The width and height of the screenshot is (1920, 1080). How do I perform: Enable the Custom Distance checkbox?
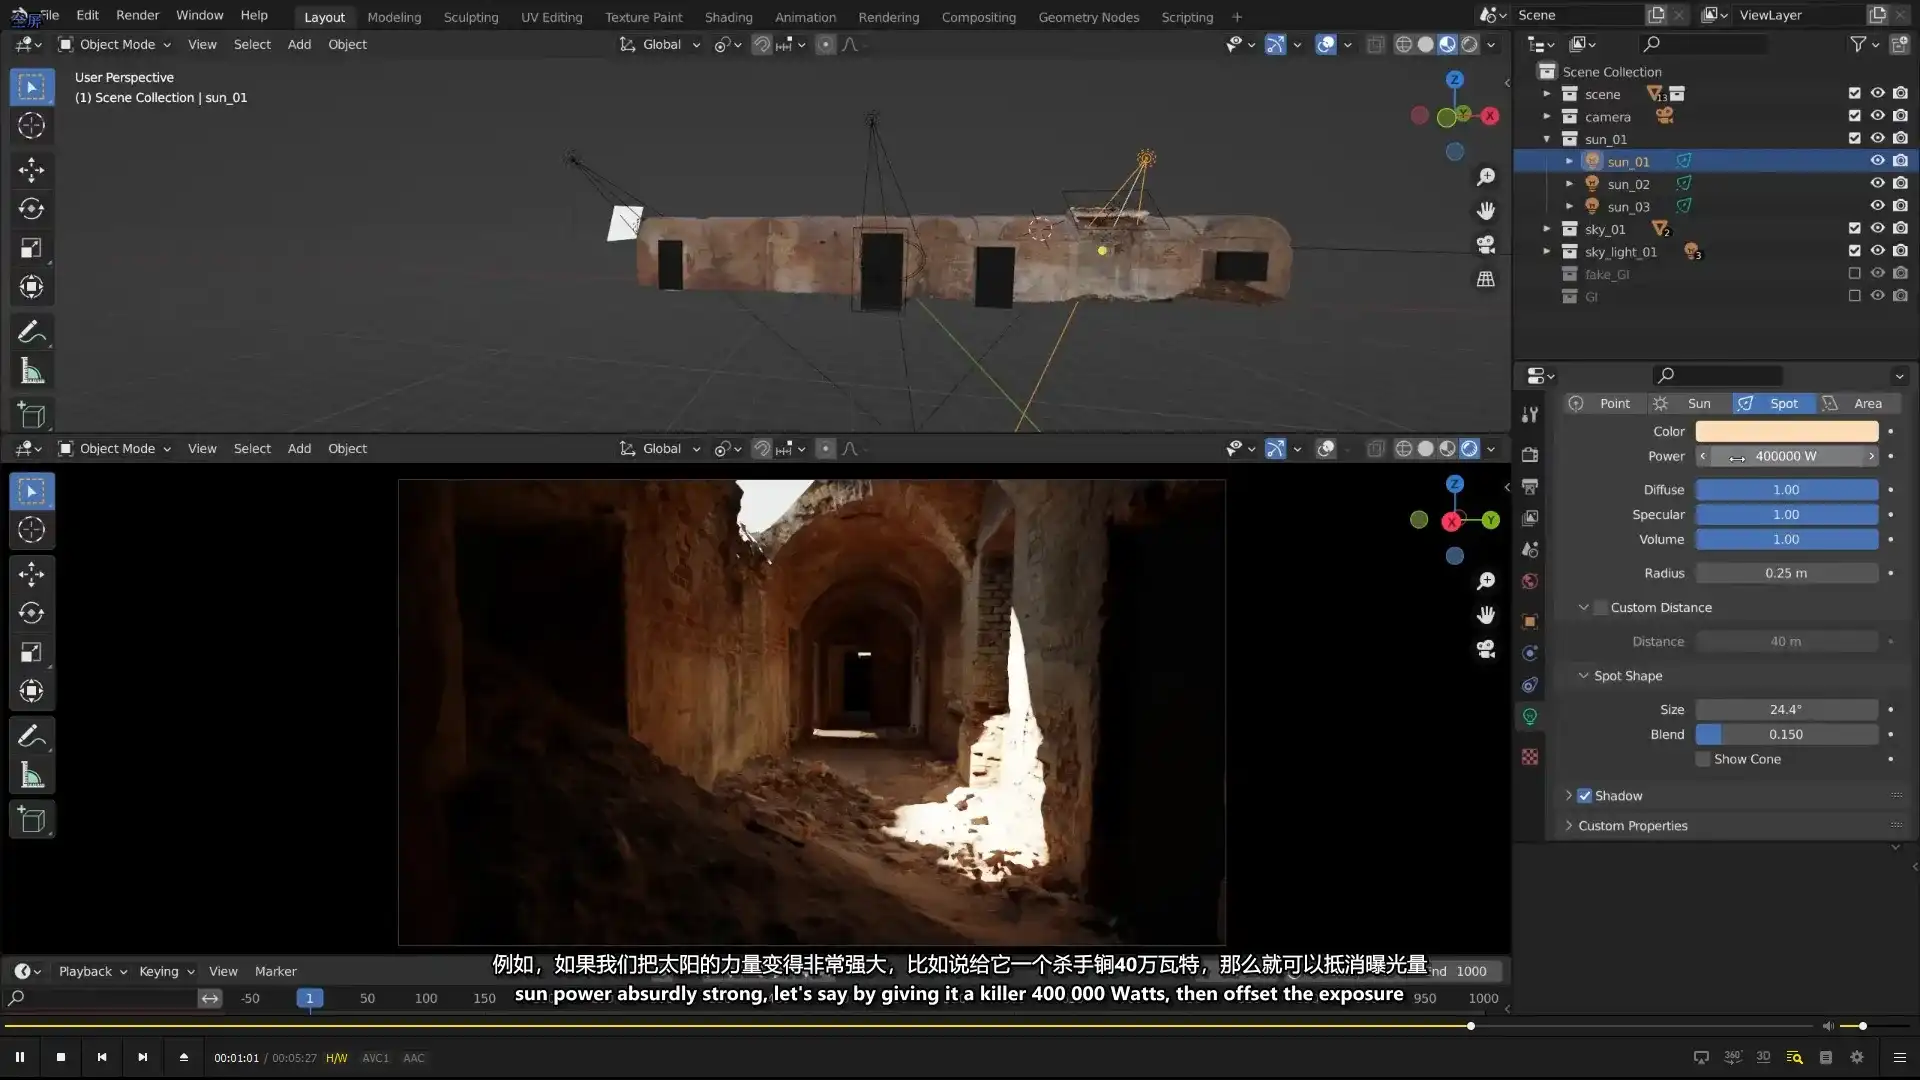[x=1600, y=607]
